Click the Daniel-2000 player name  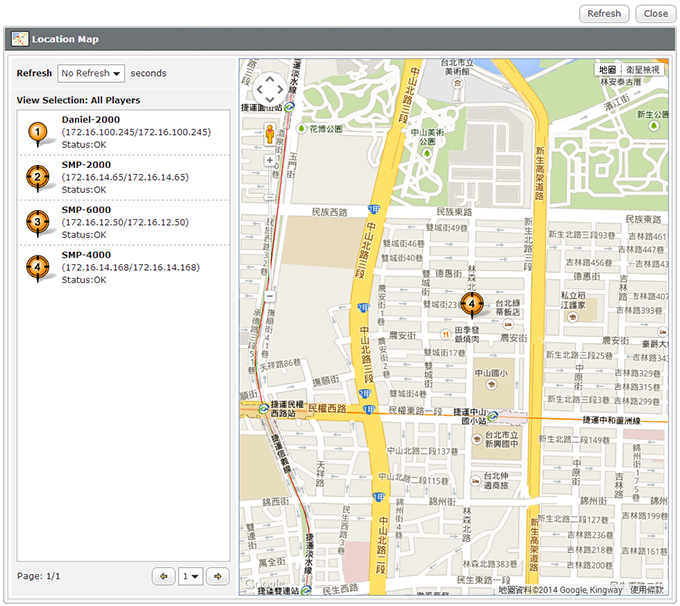click(91, 120)
